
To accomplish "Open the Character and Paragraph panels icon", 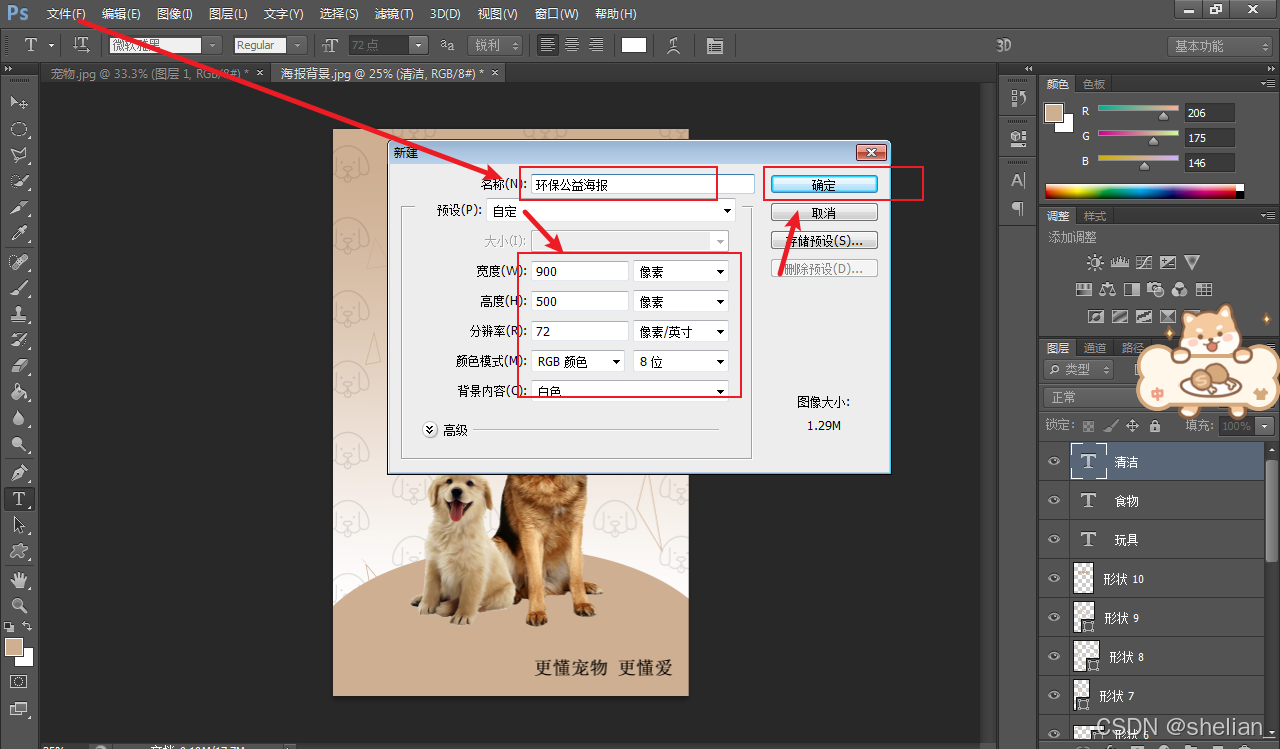I will pyautogui.click(x=714, y=45).
